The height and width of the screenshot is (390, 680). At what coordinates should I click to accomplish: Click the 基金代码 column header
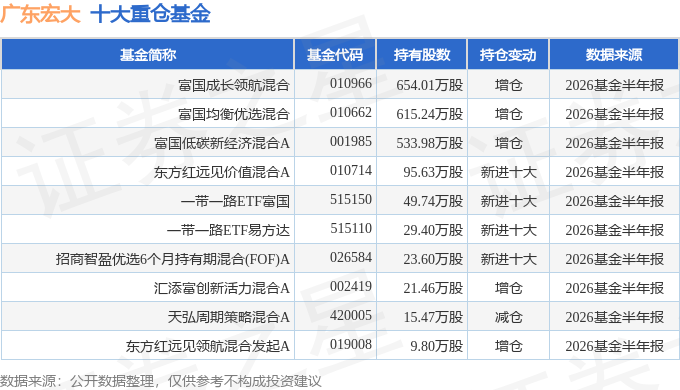335,55
